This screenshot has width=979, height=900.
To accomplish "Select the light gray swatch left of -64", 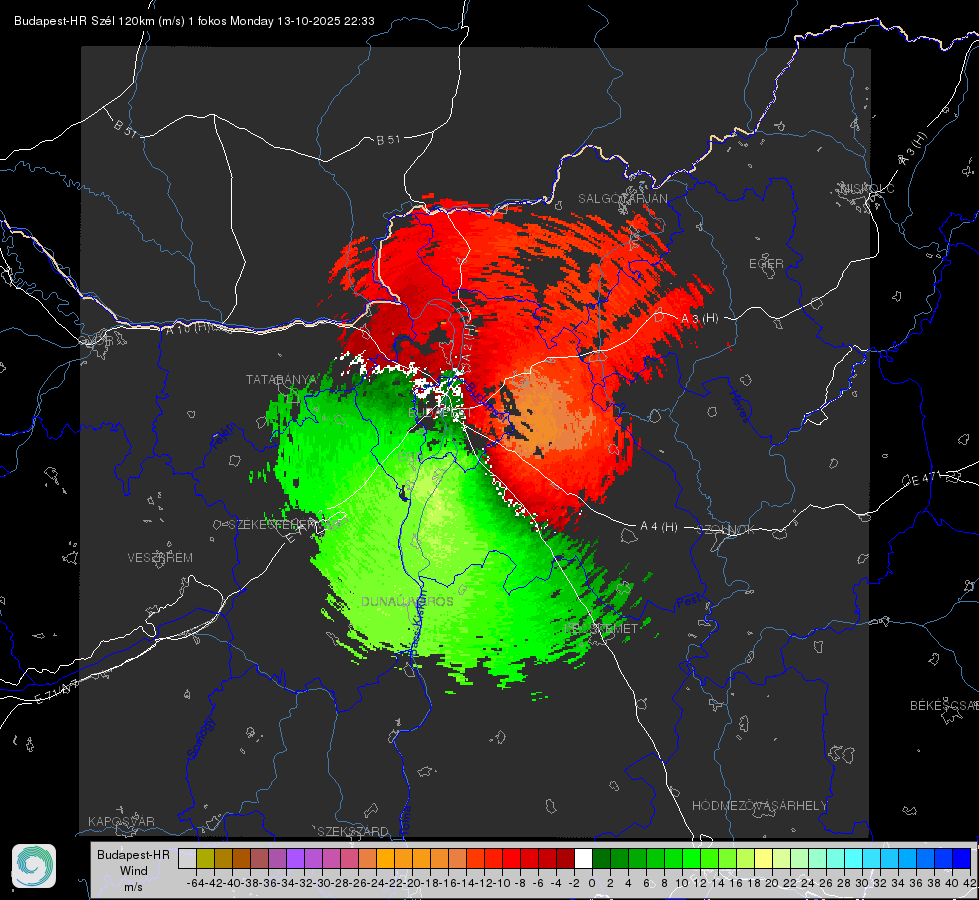I will tap(187, 859).
